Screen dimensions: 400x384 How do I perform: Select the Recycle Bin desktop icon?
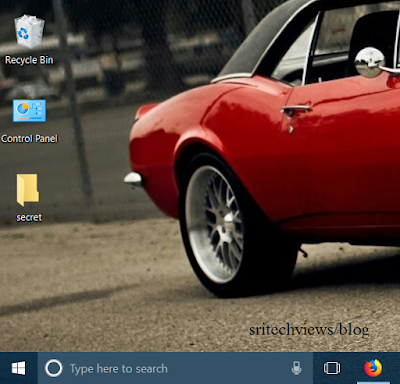(x=29, y=31)
